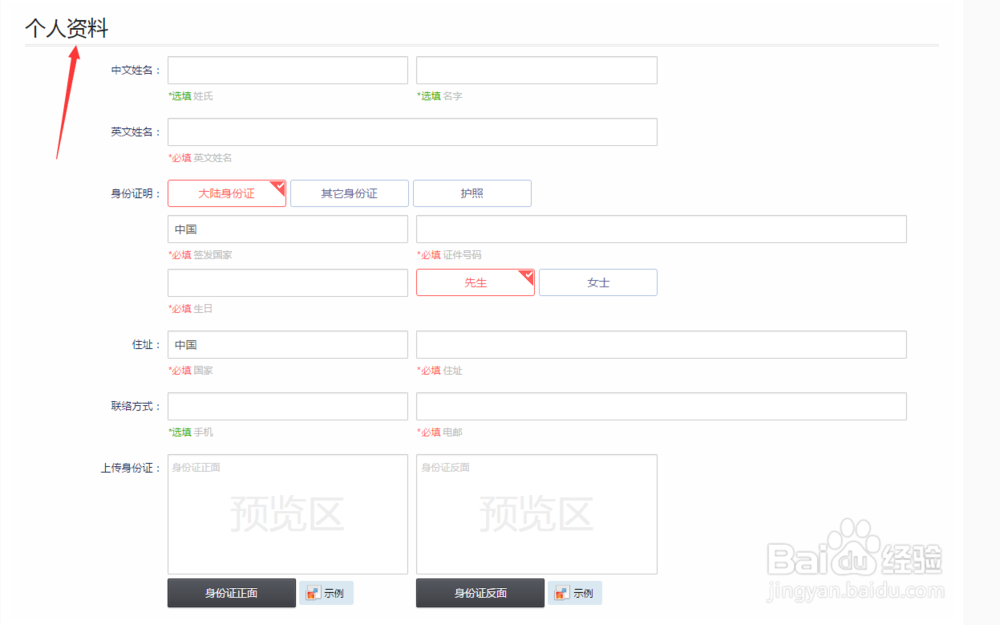
Task: Click the 中文姓名 label
Action: [x=135, y=70]
